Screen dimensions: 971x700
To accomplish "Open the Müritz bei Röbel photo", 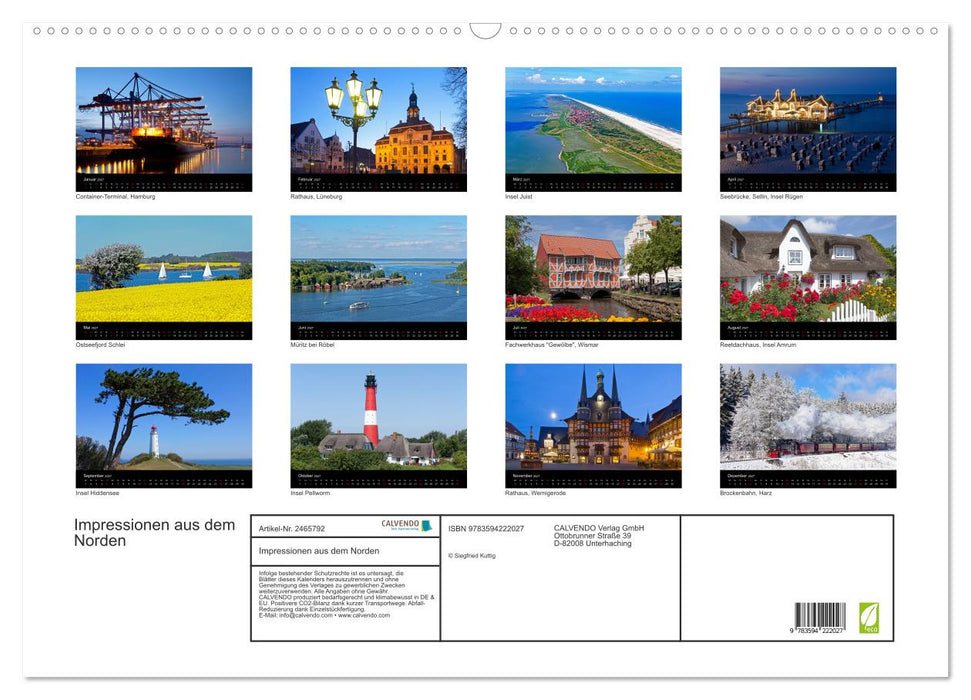I will (x=378, y=268).
